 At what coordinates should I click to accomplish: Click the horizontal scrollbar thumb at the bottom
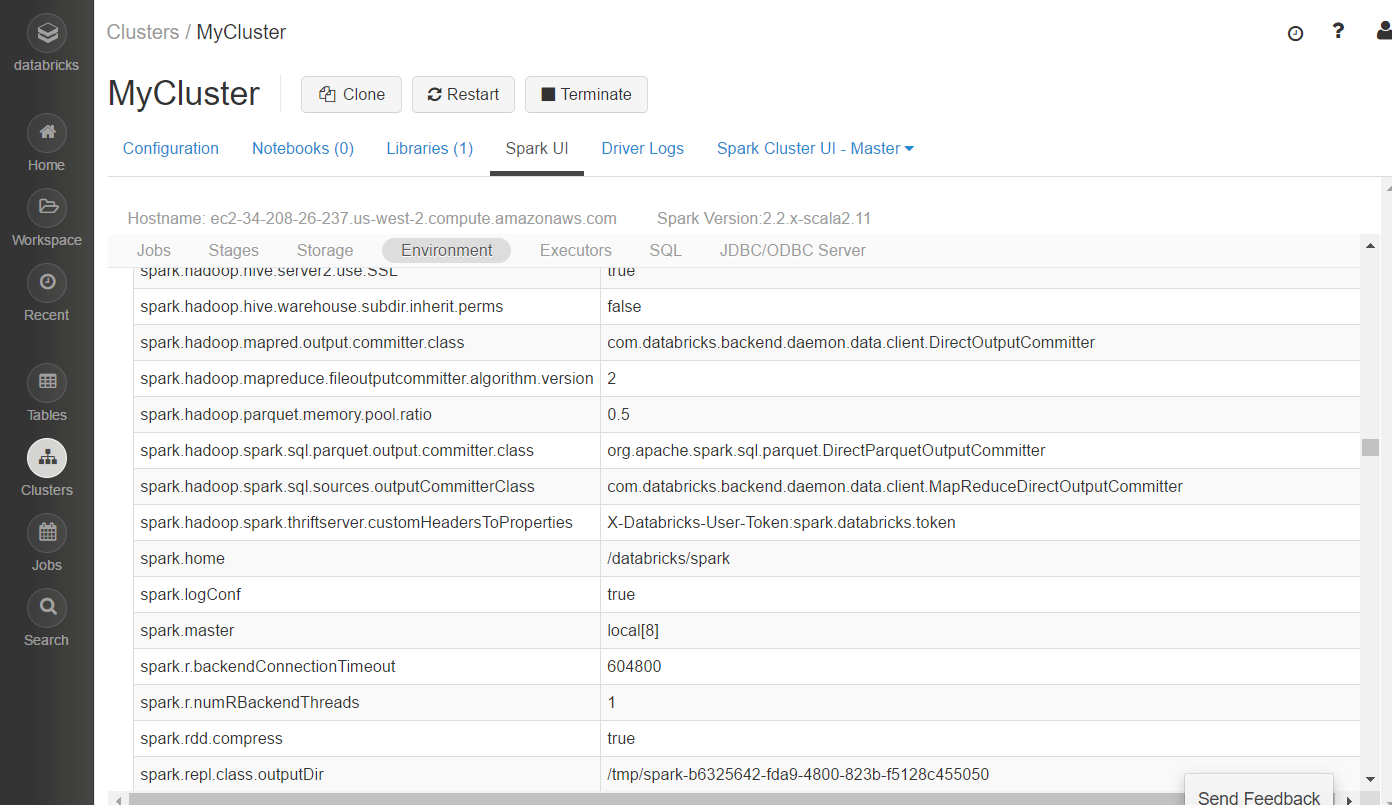[656, 799]
